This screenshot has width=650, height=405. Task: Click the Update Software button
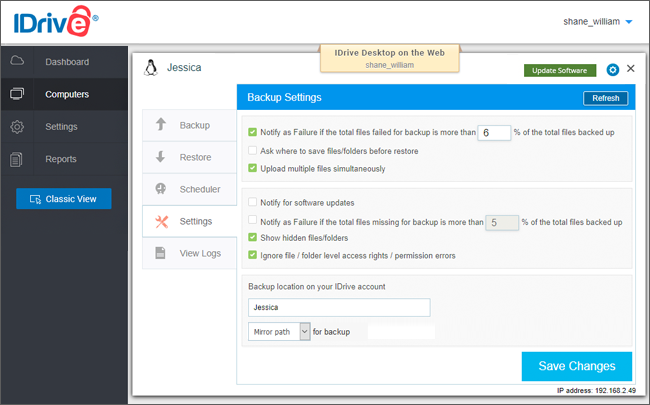(x=560, y=70)
